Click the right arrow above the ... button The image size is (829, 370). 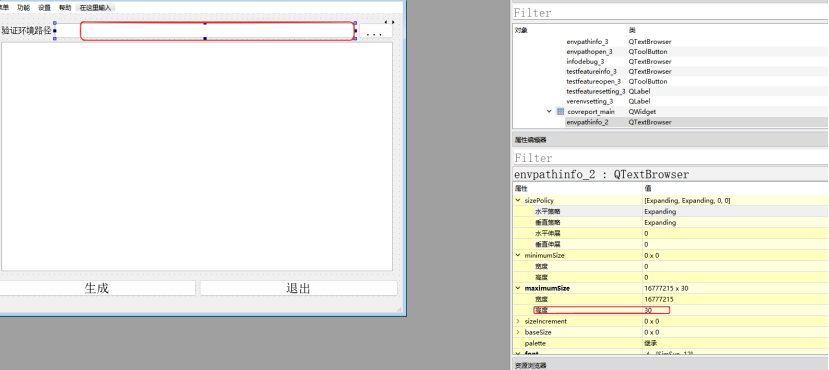(392, 22)
